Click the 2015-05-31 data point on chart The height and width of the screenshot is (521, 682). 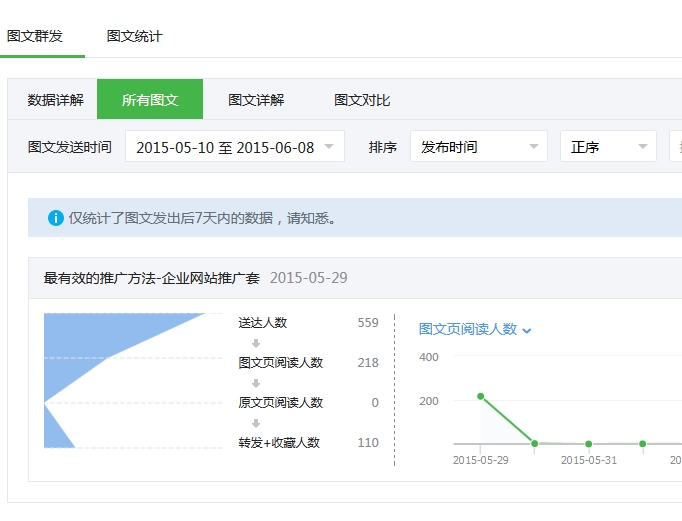[x=588, y=443]
